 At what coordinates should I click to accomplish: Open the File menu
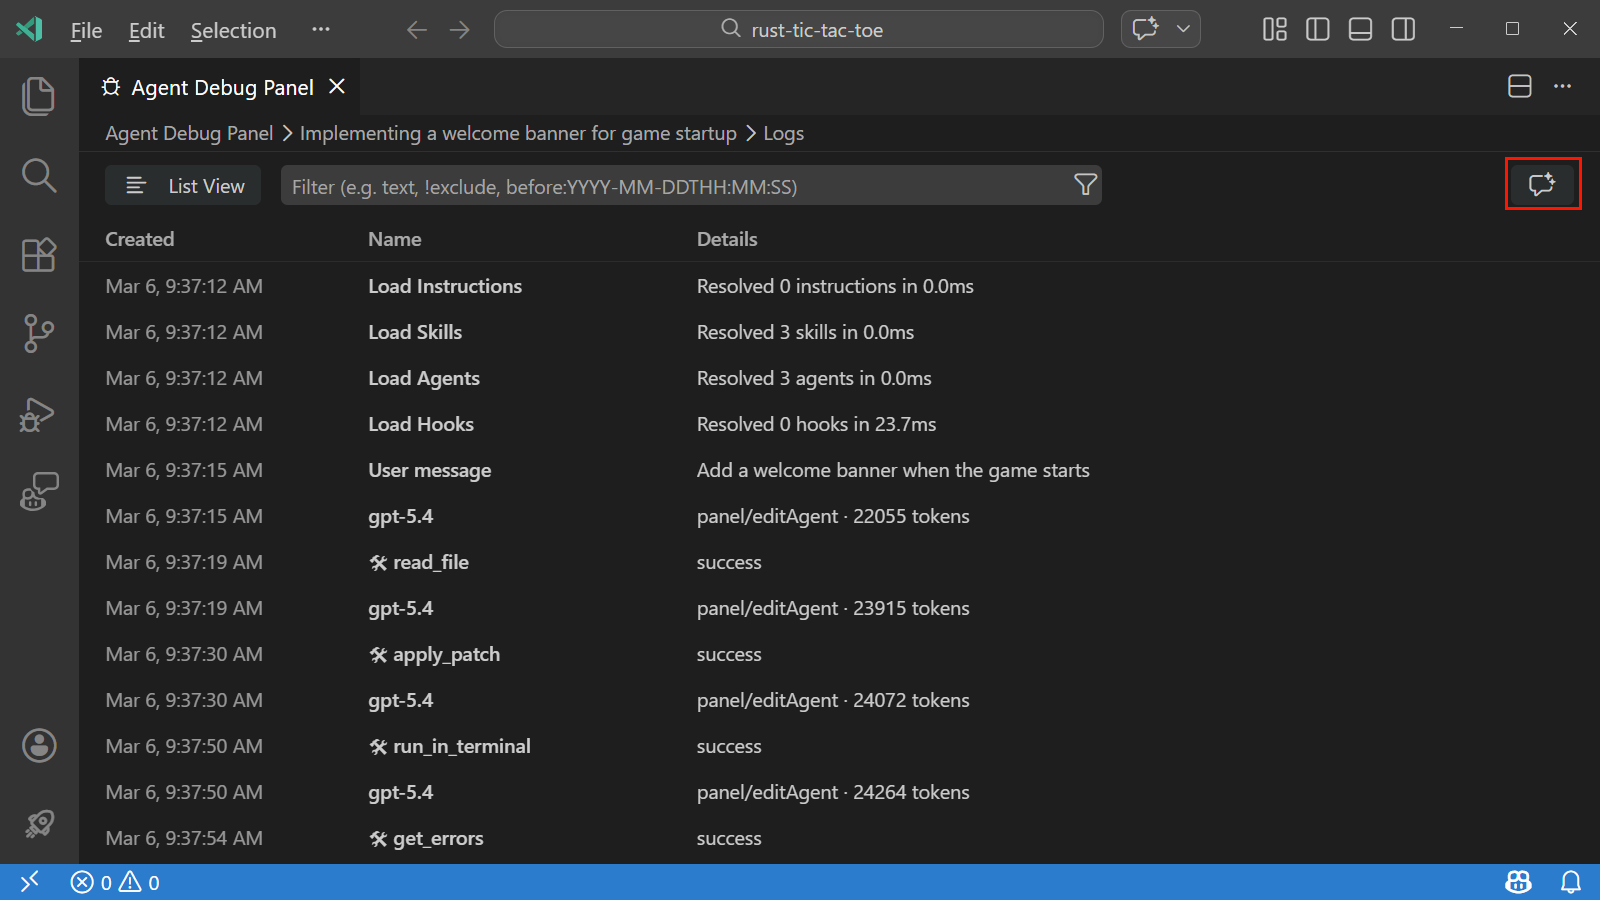[85, 30]
